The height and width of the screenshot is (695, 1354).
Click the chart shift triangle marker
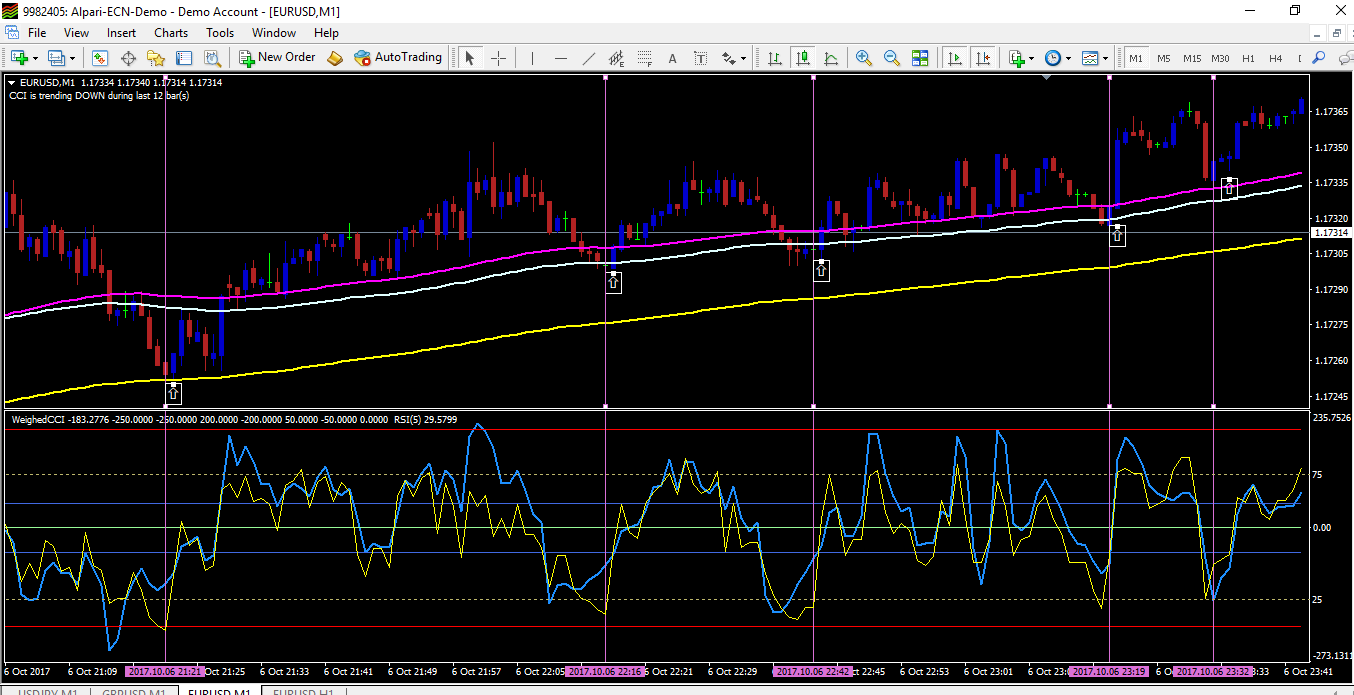1047,77
